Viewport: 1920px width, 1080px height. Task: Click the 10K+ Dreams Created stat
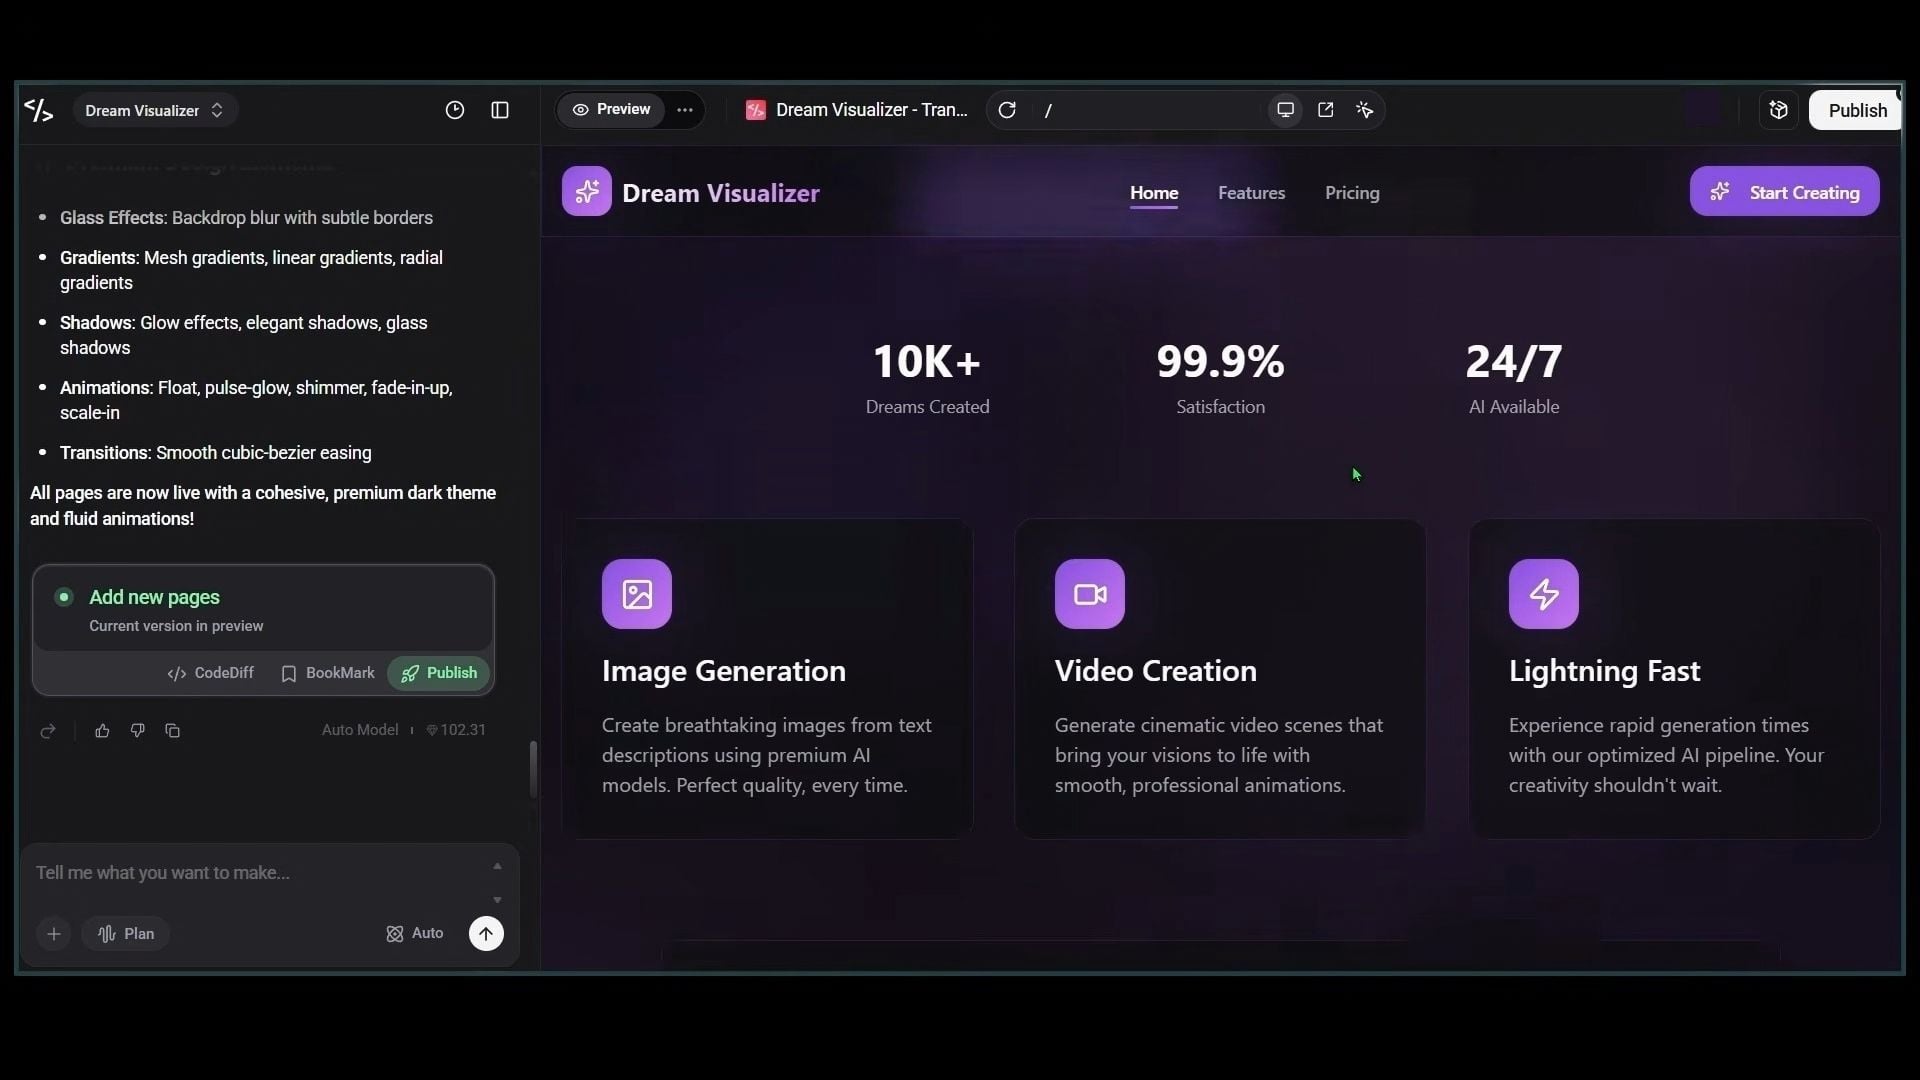click(927, 379)
